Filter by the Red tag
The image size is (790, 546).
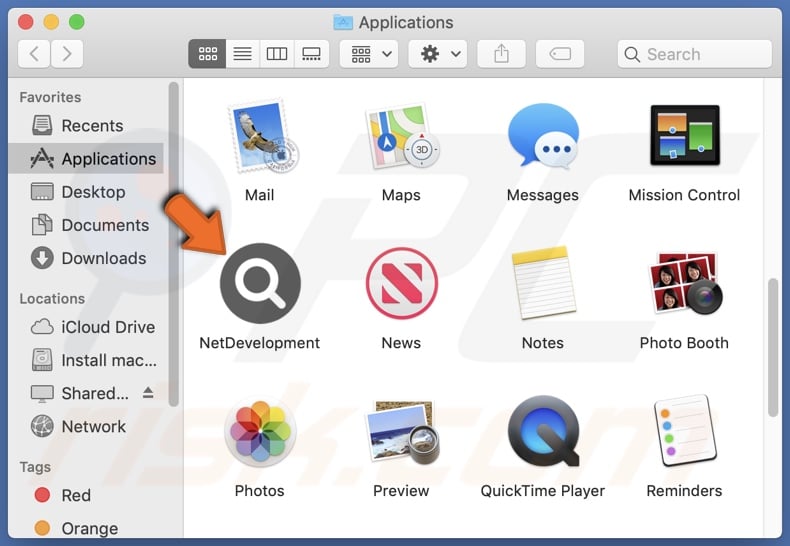[x=86, y=495]
